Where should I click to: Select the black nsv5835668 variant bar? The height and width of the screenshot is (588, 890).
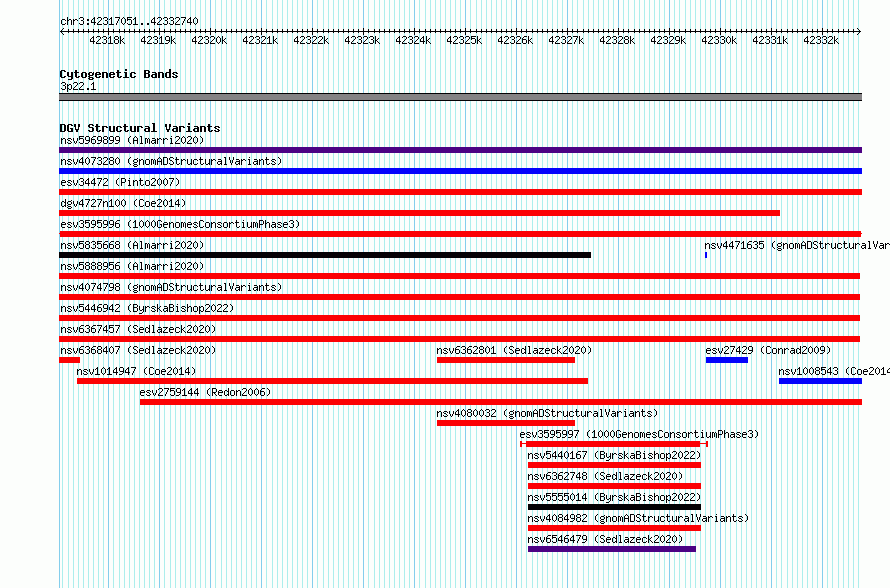(x=325, y=255)
